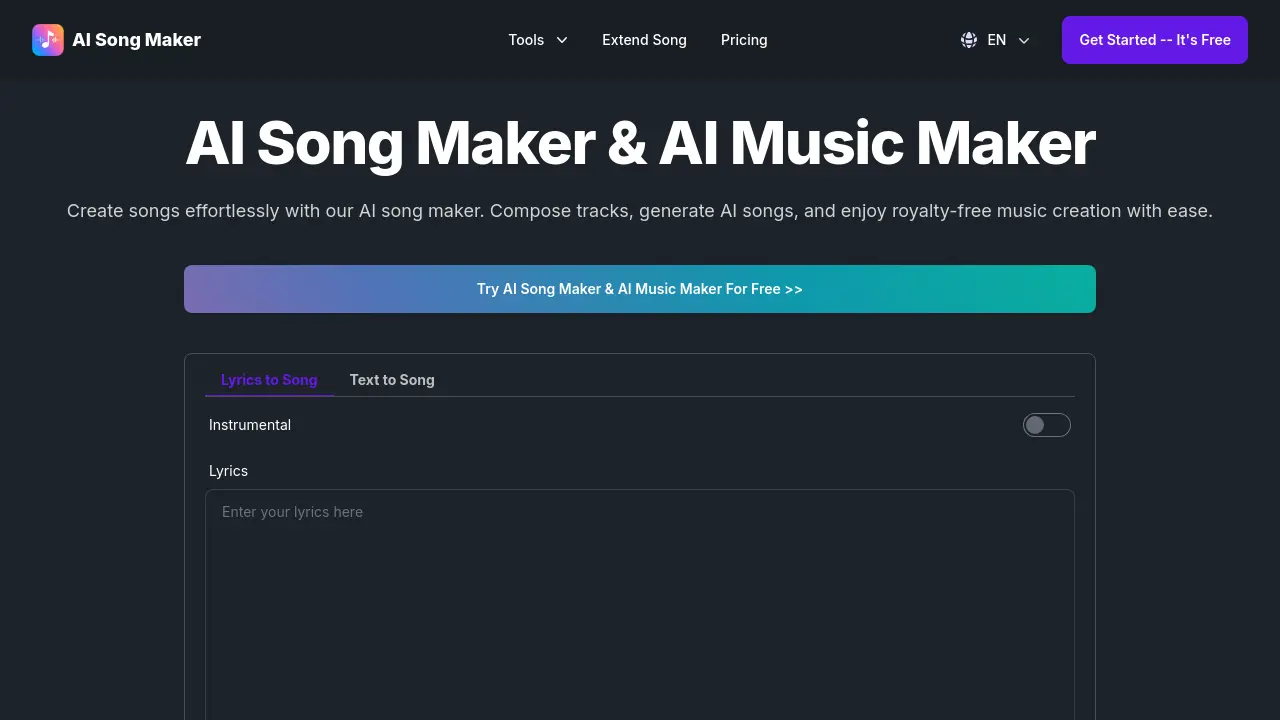Screen dimensions: 1280x720
Task: Toggle the Instrumental switch on
Action: coord(1047,425)
